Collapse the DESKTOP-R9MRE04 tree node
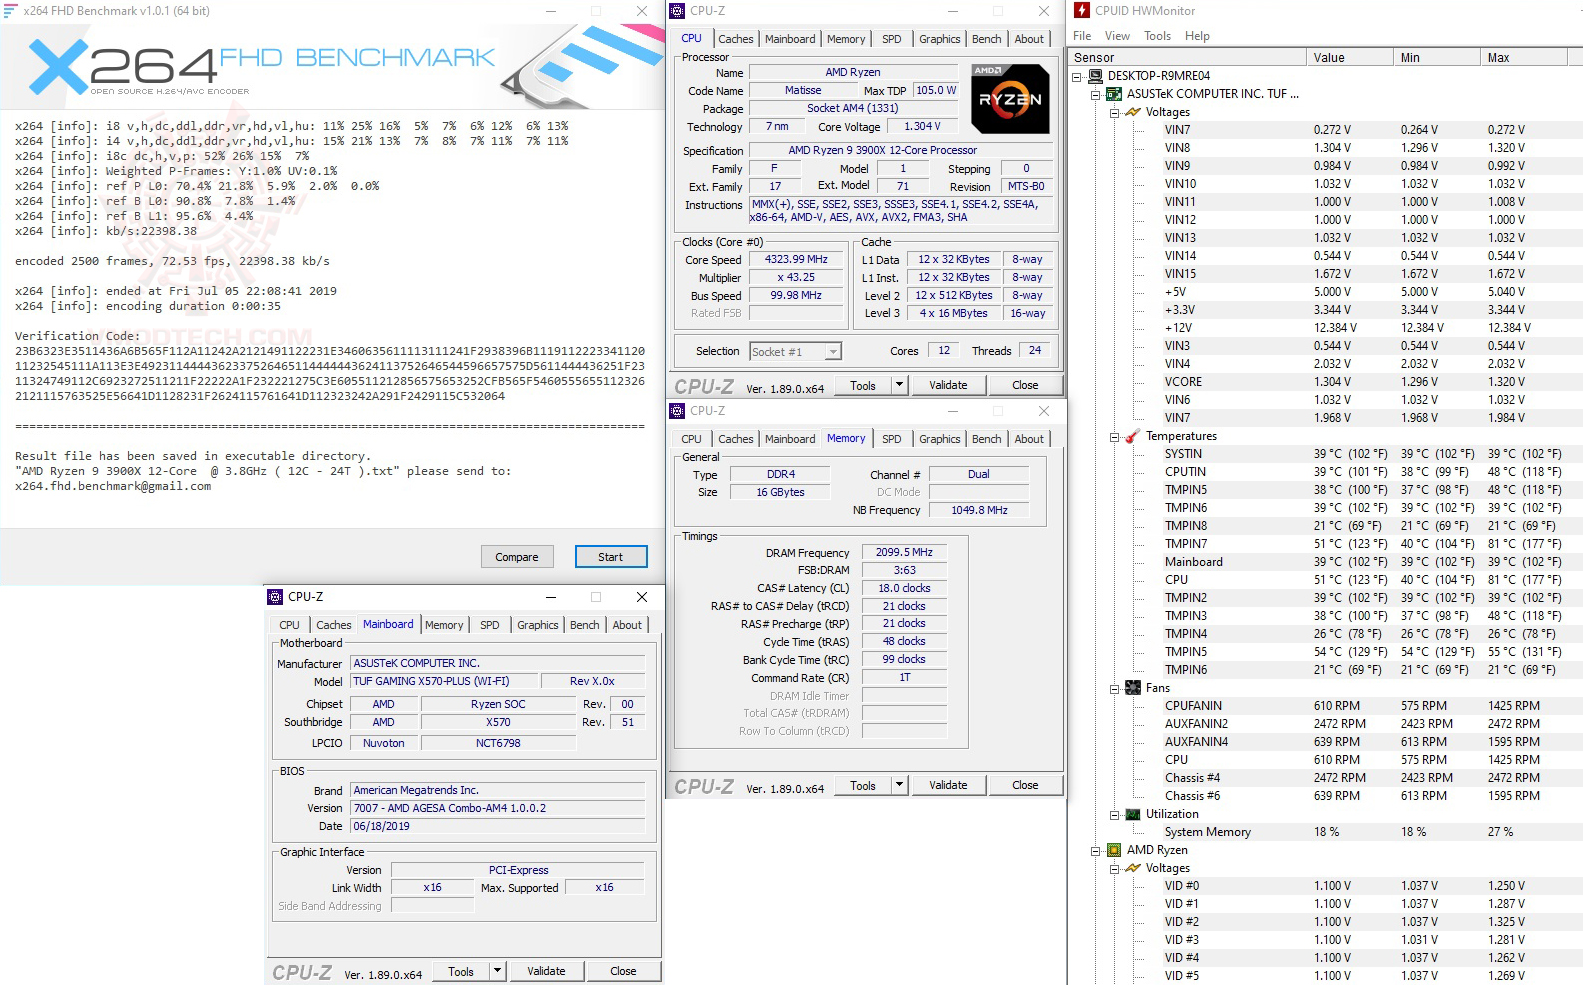Image resolution: width=1583 pixels, height=985 pixels. 1077,76
